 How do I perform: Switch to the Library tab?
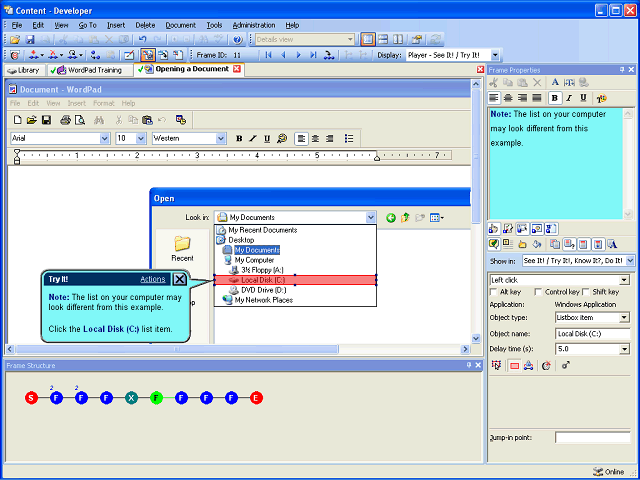click(x=24, y=70)
